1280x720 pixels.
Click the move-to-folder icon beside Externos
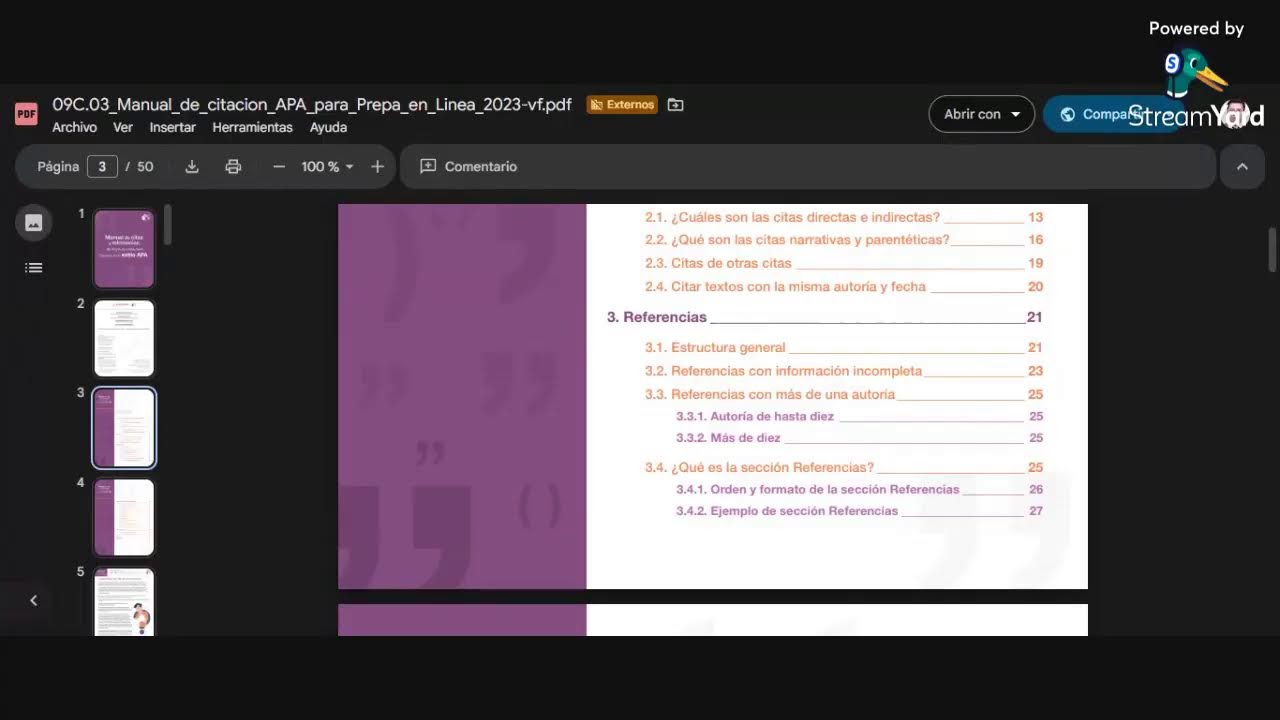676,105
